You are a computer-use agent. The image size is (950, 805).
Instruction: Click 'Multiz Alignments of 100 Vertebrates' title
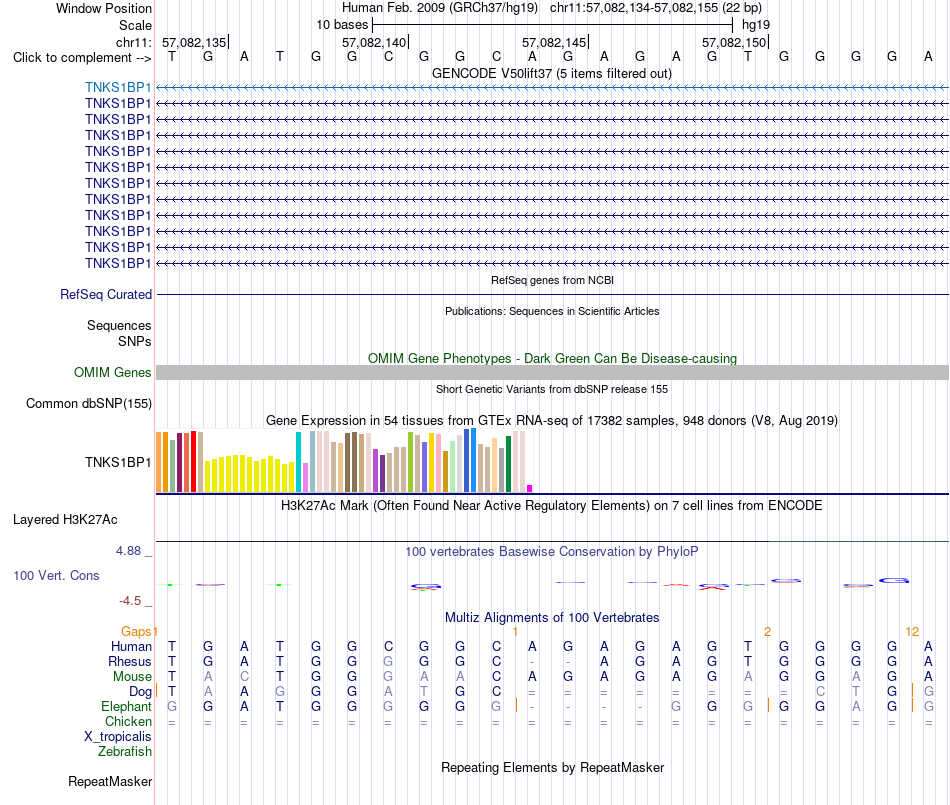click(552, 617)
